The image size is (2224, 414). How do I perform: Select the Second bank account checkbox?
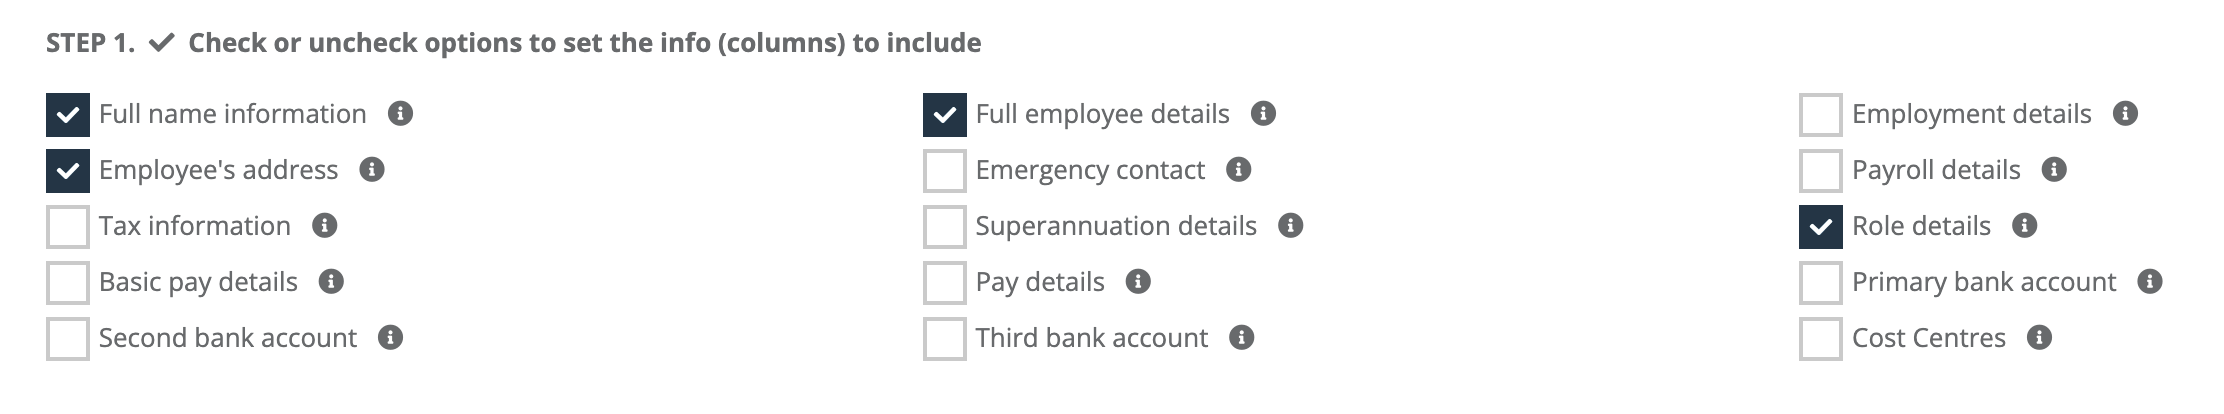[68, 339]
